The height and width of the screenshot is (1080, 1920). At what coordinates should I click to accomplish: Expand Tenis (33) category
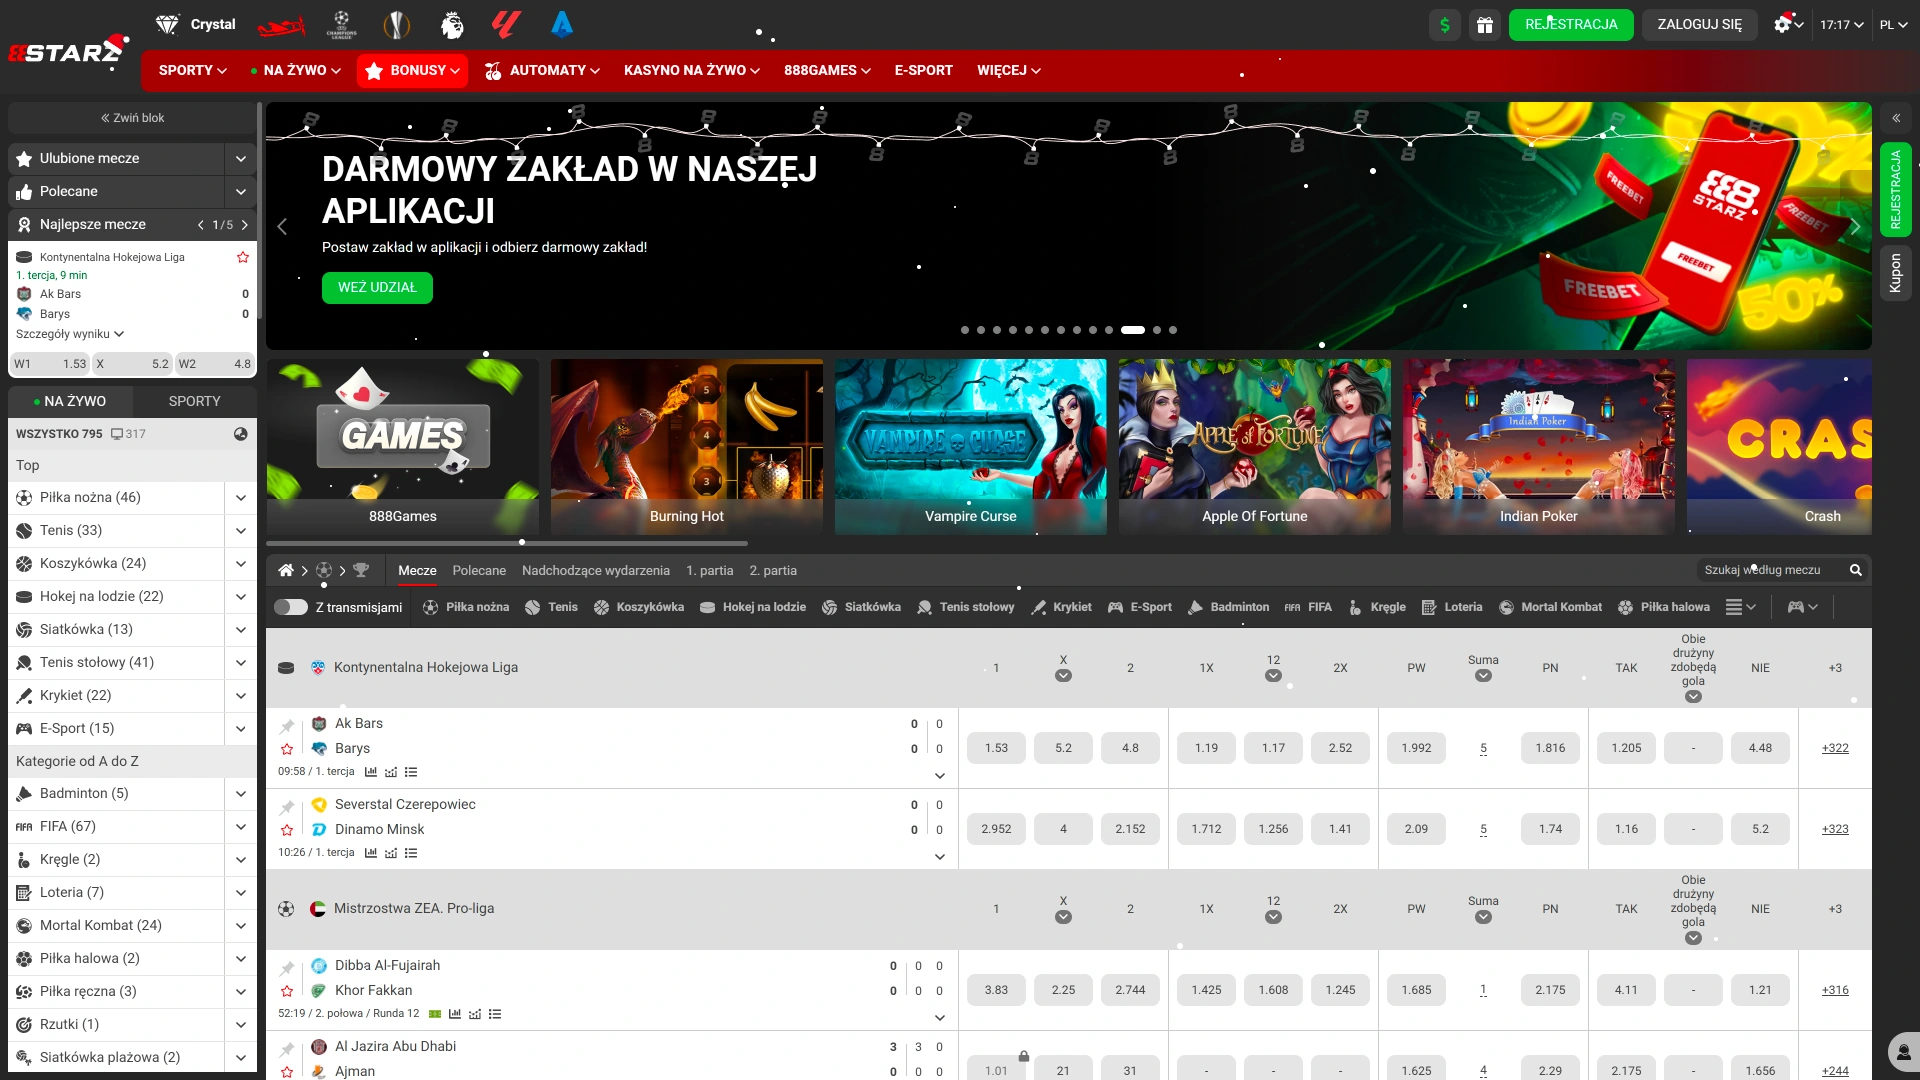(241, 530)
